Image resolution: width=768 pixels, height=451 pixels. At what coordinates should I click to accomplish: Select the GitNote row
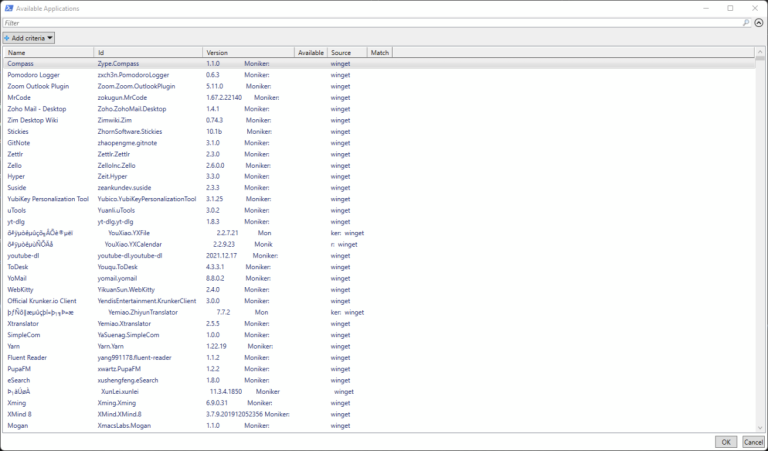(x=380, y=143)
